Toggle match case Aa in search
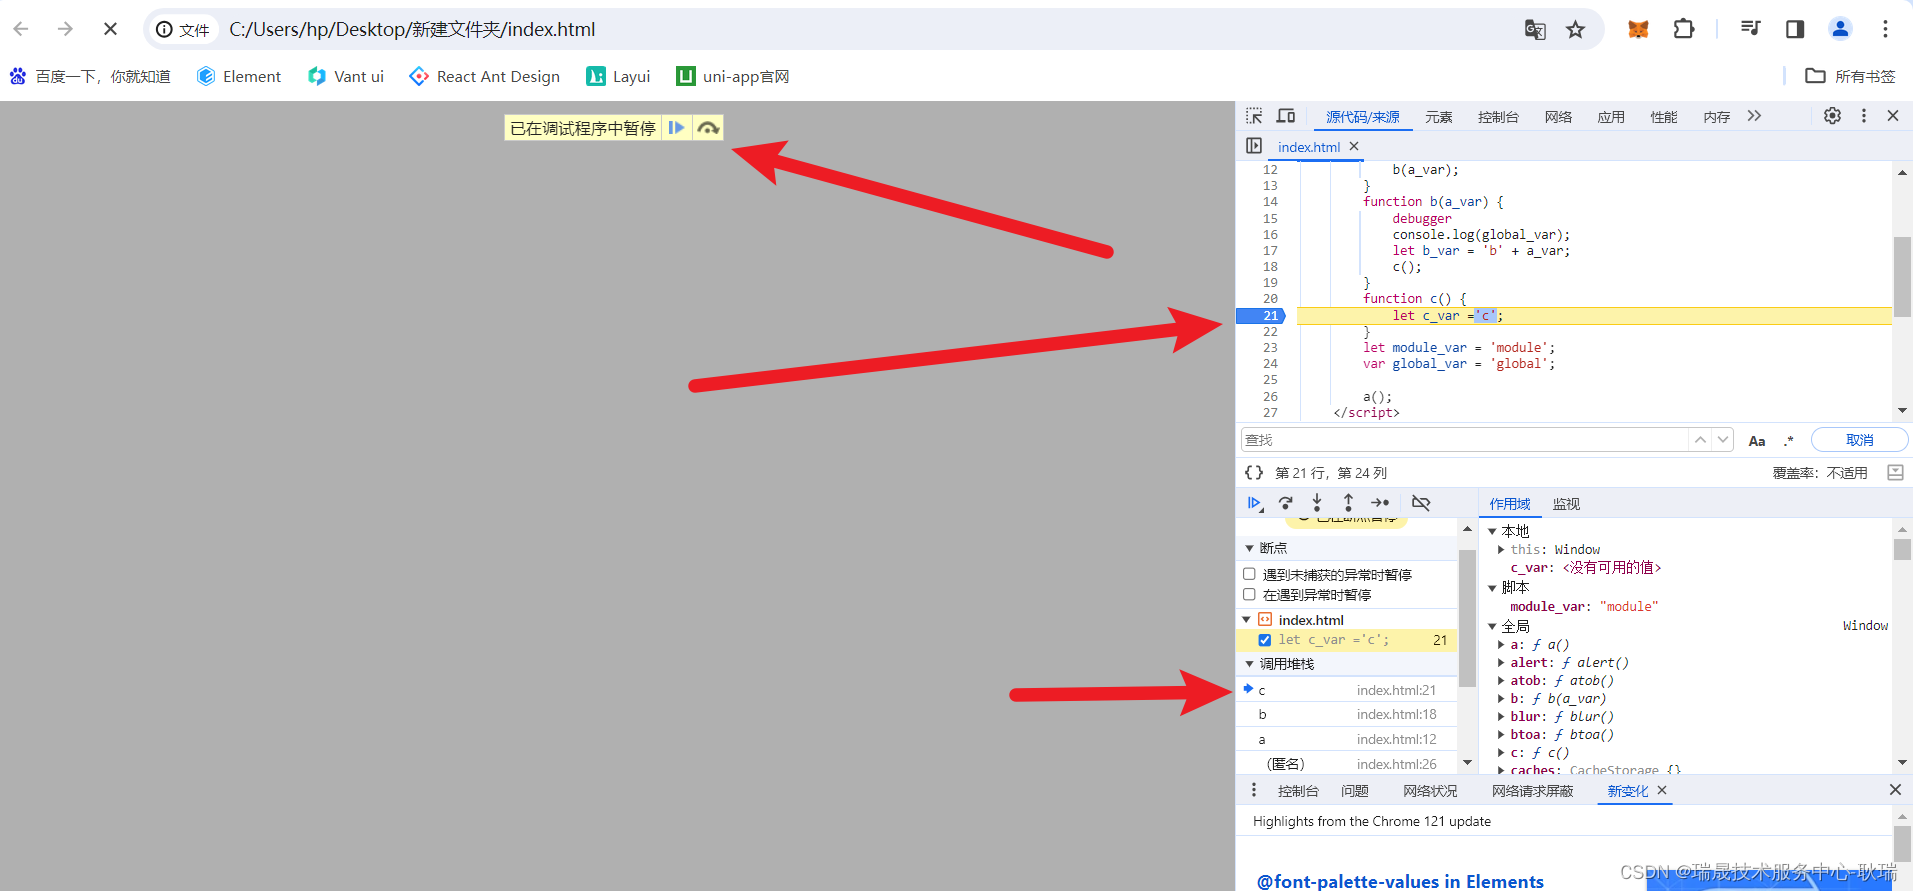 pos(1757,440)
